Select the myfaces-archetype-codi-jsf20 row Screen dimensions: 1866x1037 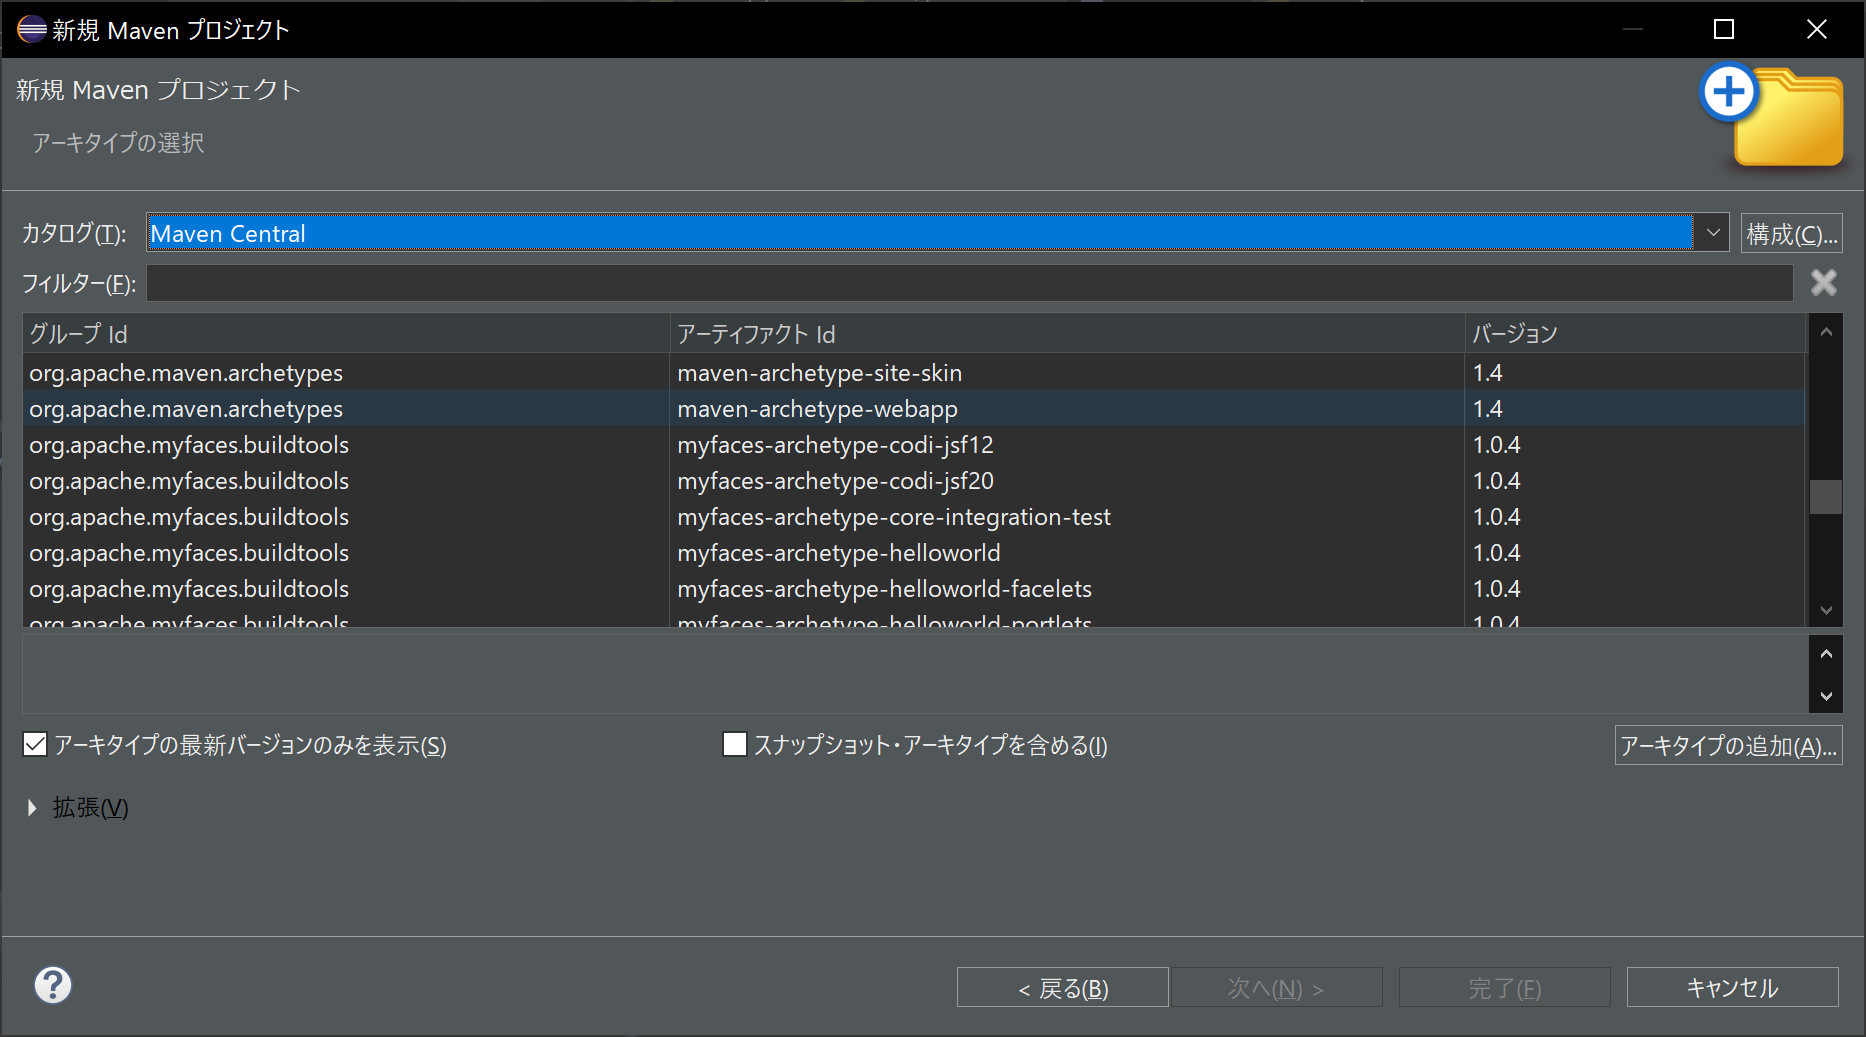[x=914, y=480]
